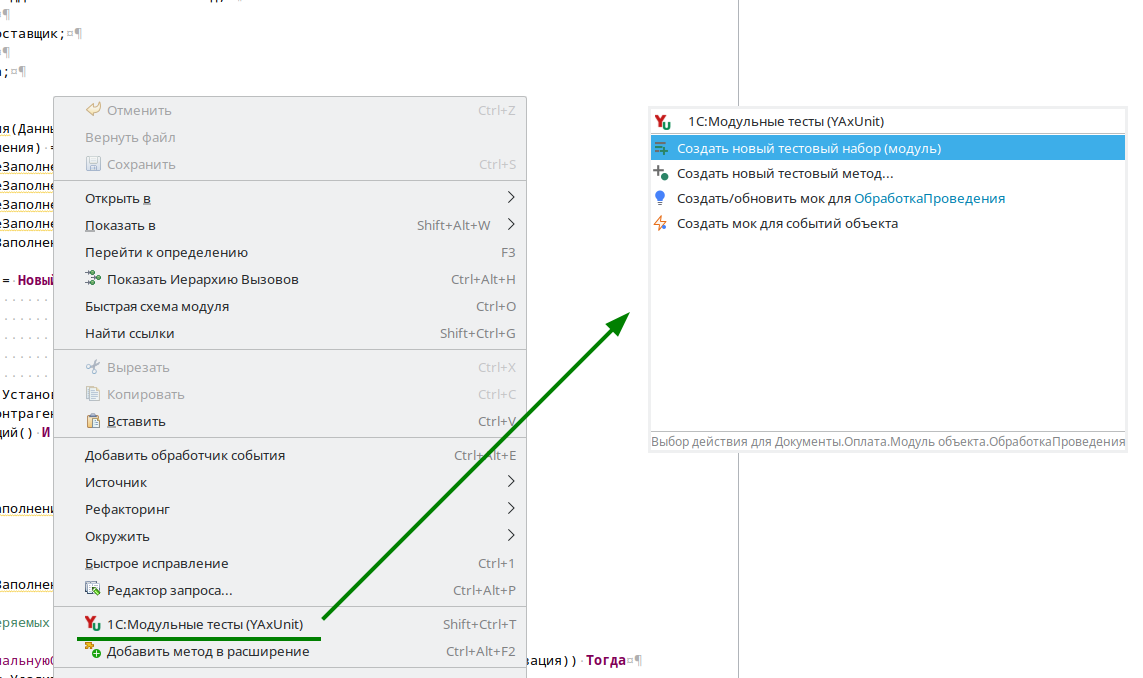This screenshot has height=678, width=1143.
Task: Expand the Рефакторинг submenu arrow
Action: click(x=511, y=508)
